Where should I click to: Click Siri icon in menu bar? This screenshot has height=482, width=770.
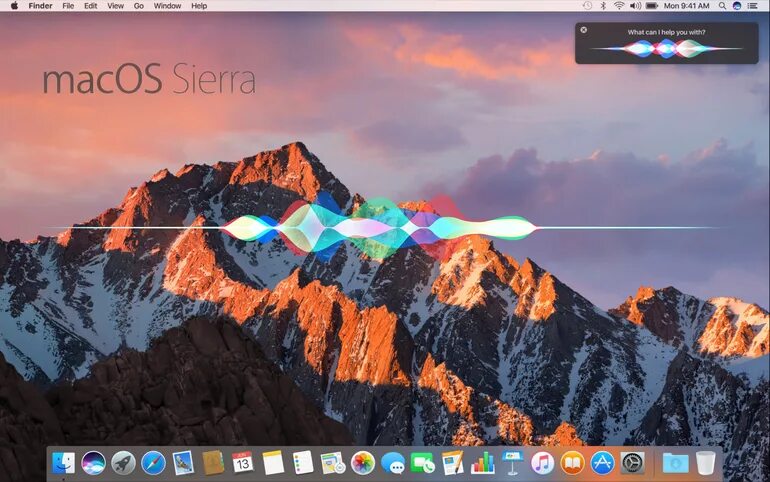737,6
